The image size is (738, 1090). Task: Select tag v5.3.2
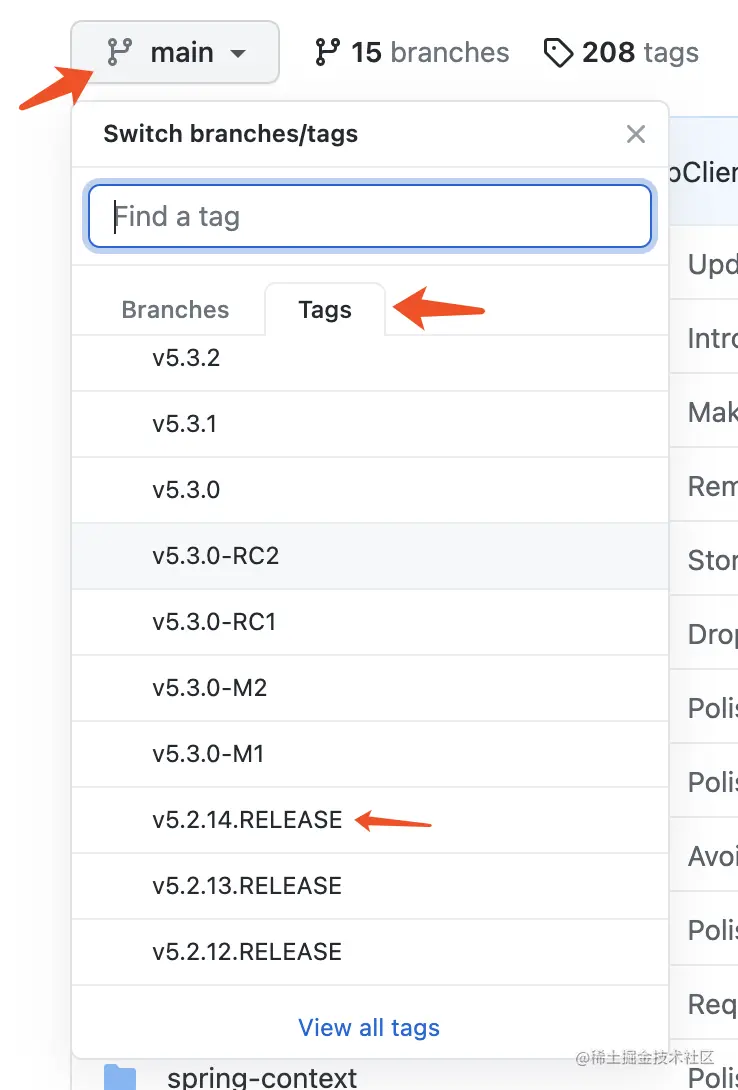186,358
